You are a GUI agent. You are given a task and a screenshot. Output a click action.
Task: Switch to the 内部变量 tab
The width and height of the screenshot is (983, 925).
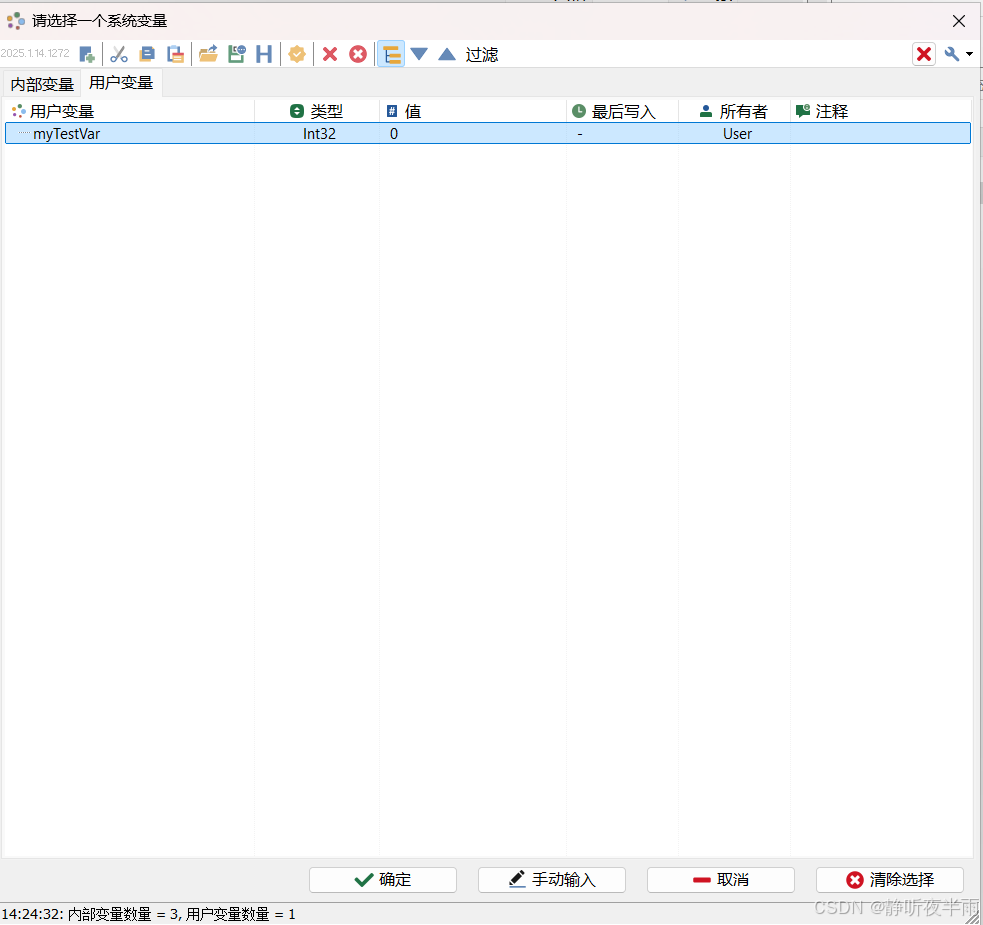click(42, 85)
